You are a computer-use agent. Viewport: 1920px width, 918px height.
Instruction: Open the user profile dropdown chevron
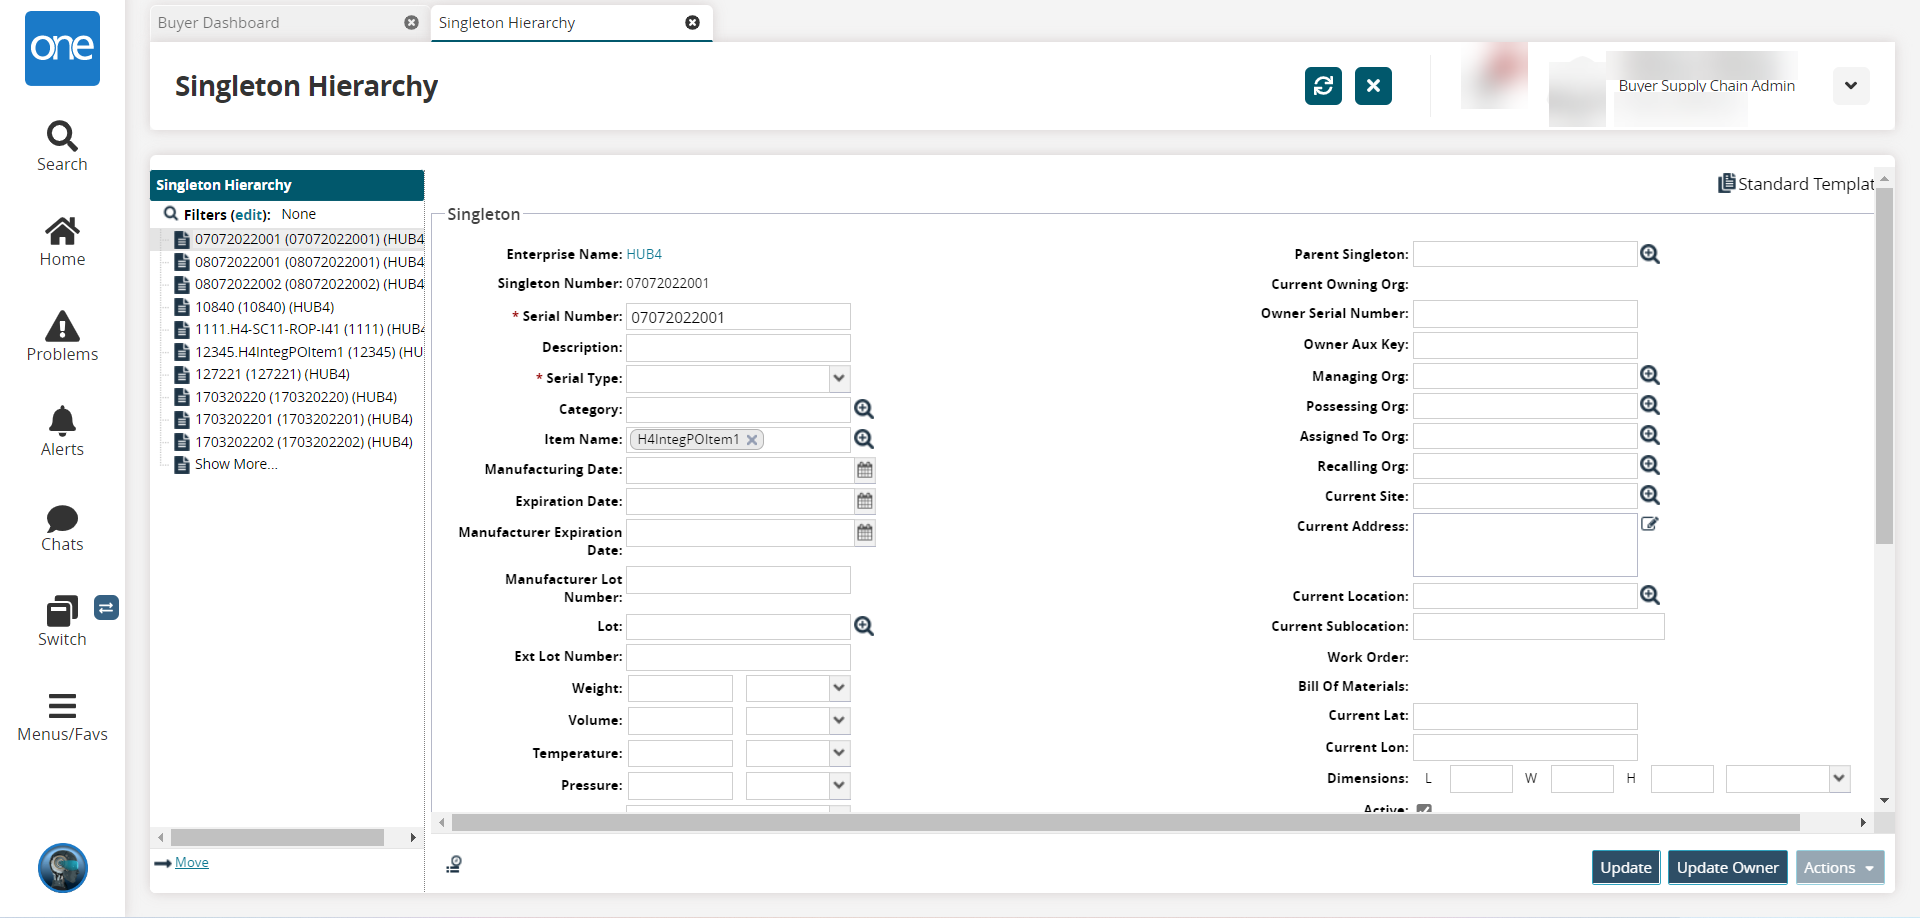tap(1851, 86)
